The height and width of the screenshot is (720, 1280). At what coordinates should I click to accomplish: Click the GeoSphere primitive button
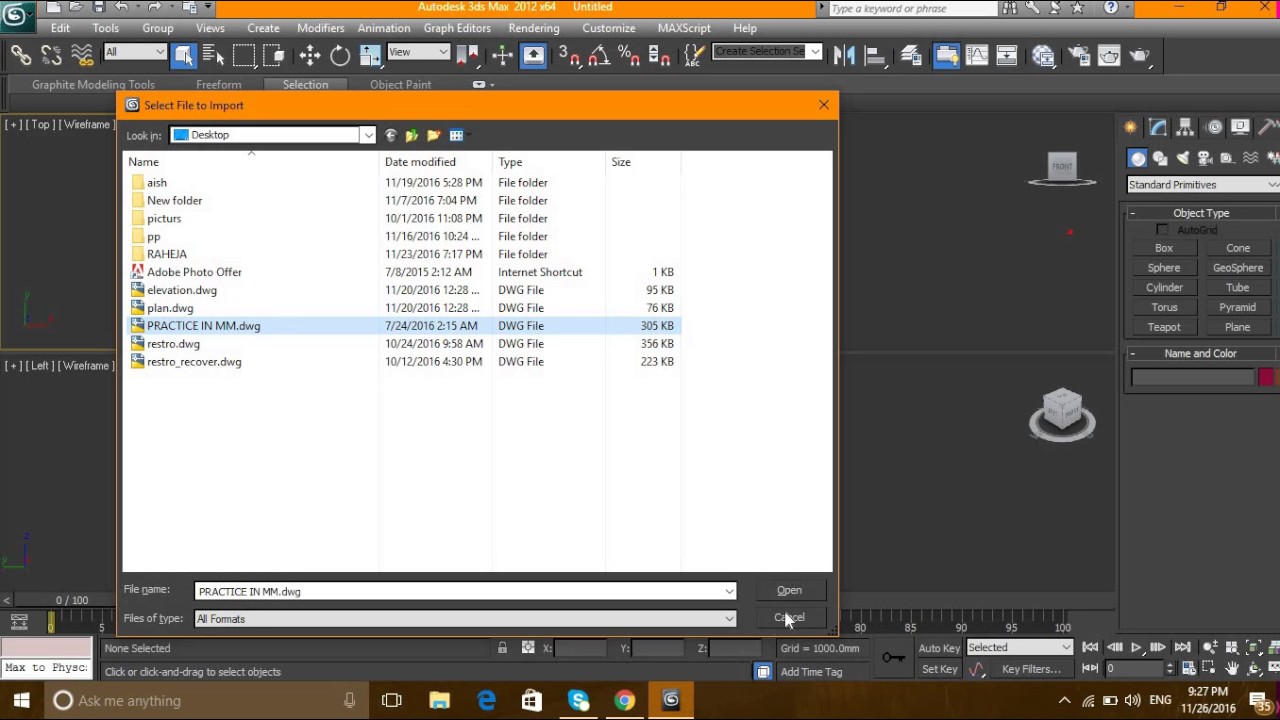pyautogui.click(x=1238, y=268)
